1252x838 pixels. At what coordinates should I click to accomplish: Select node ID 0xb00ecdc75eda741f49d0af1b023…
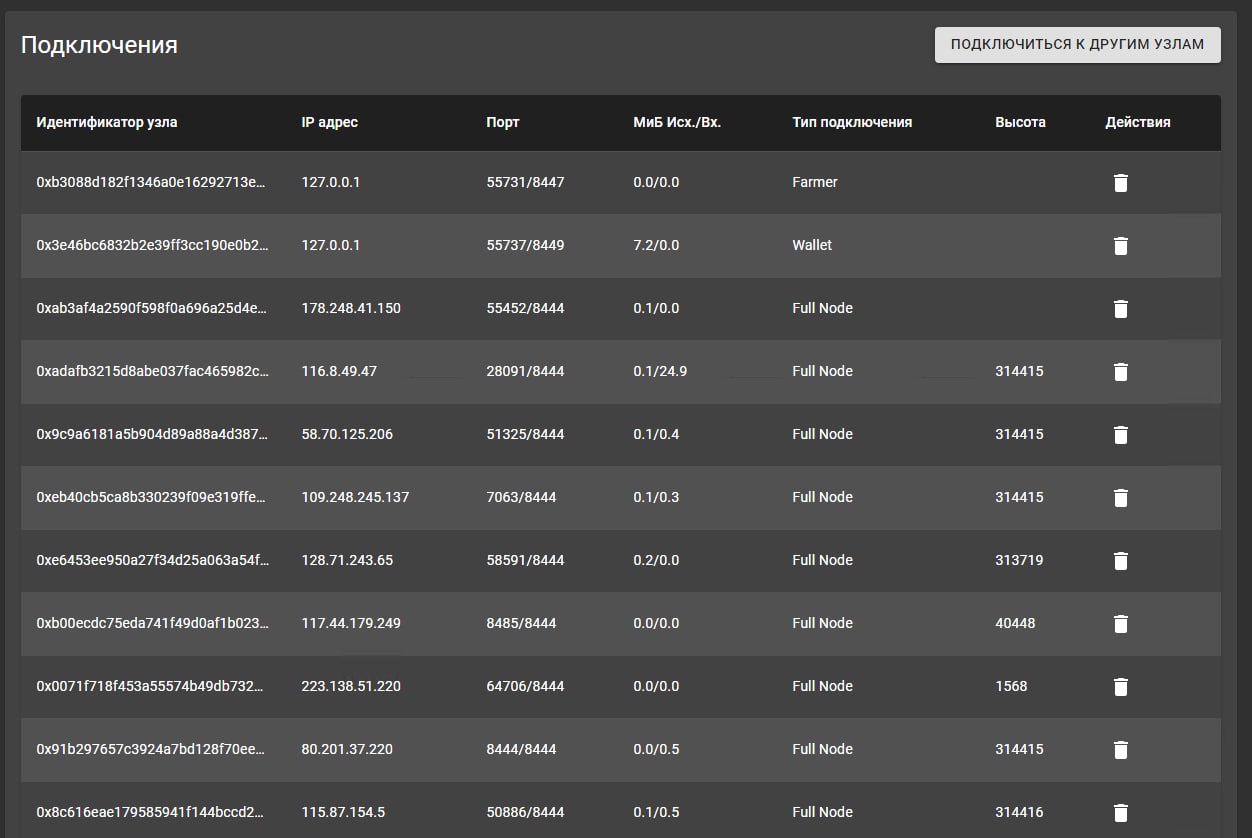(152, 623)
